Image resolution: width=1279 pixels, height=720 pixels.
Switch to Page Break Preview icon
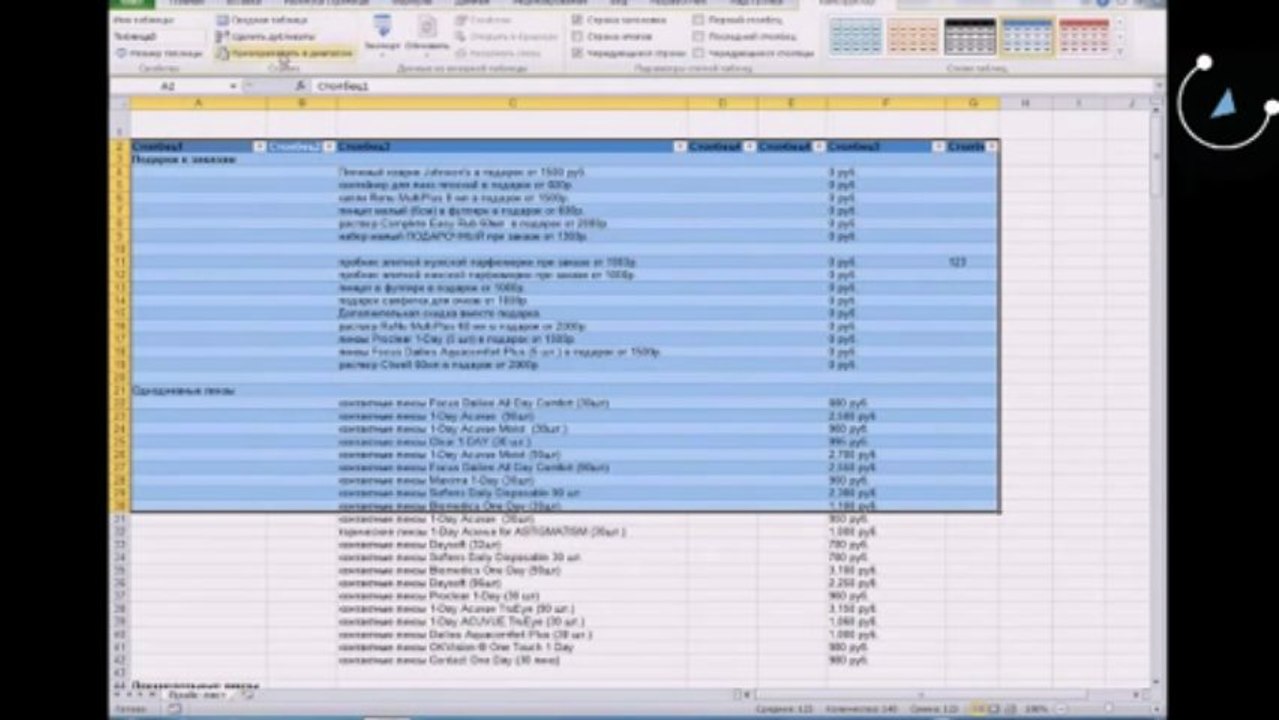click(1008, 708)
